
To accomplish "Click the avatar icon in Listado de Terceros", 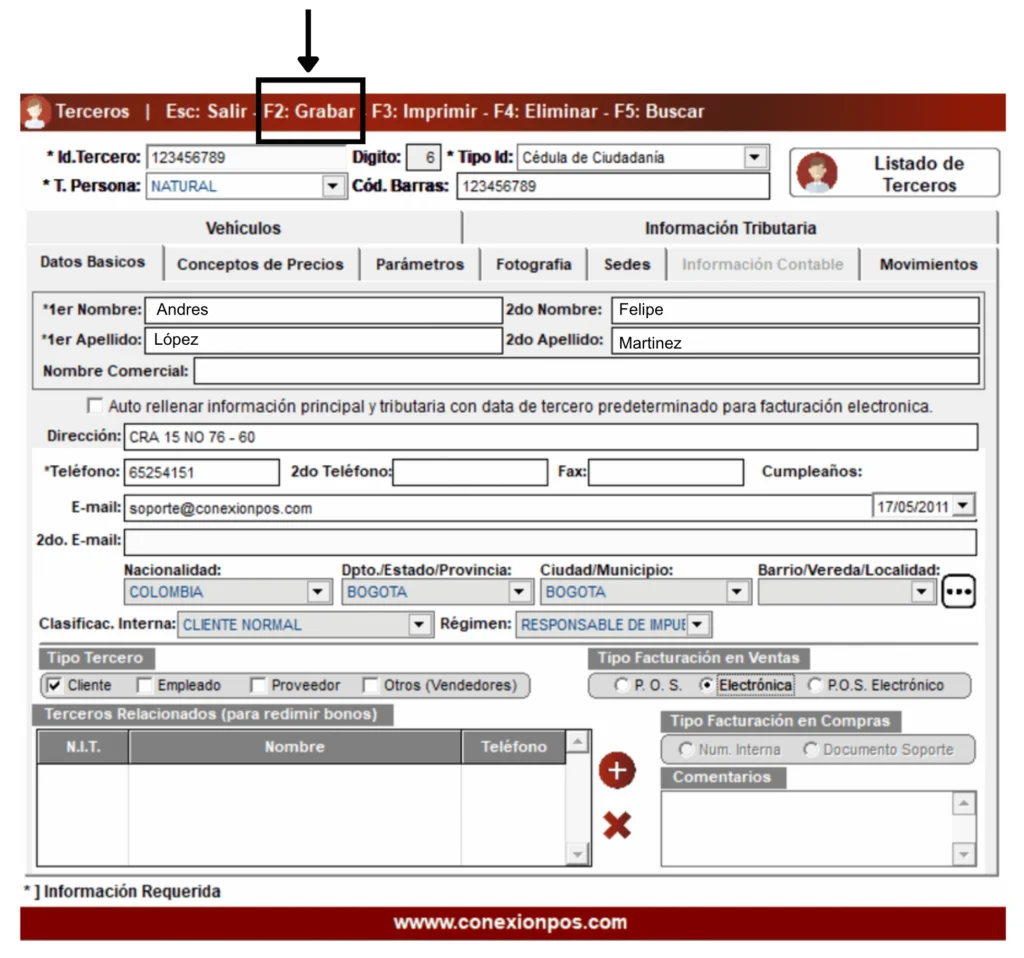I will click(817, 172).
